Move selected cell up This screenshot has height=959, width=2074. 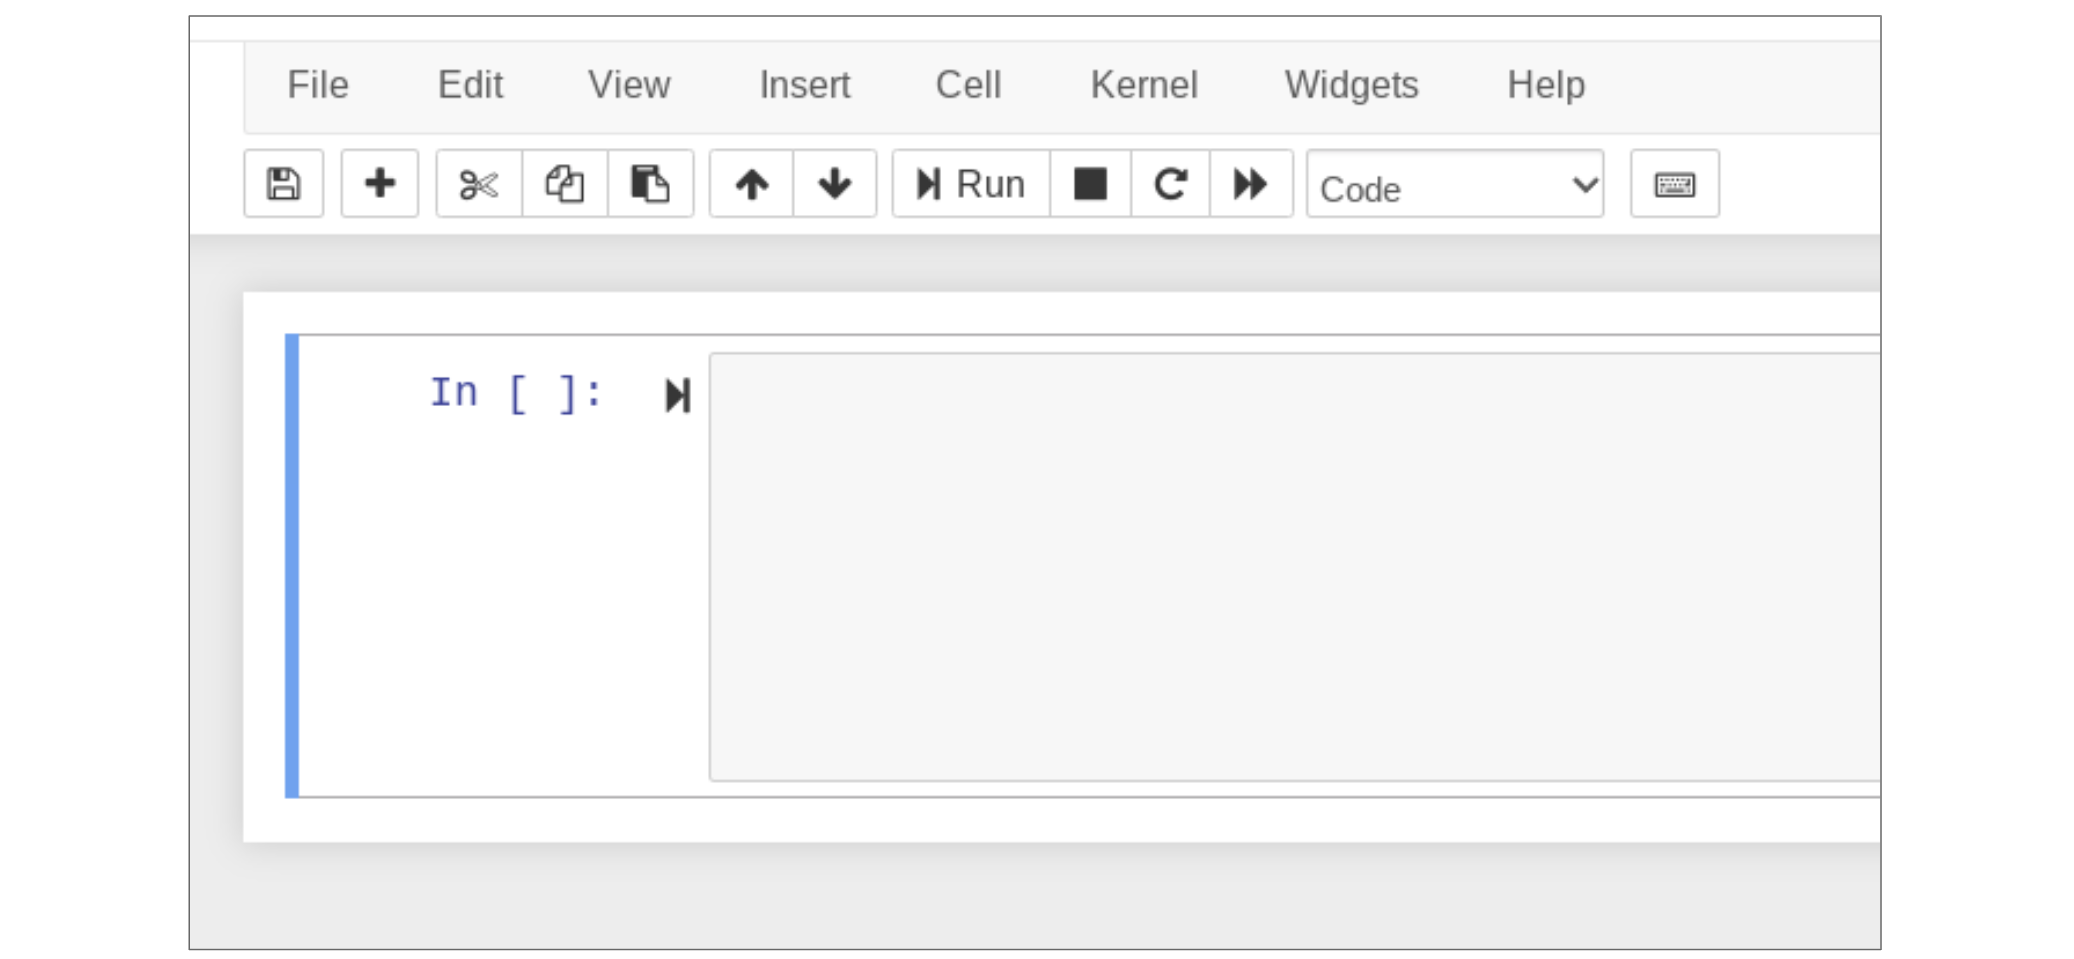point(752,184)
